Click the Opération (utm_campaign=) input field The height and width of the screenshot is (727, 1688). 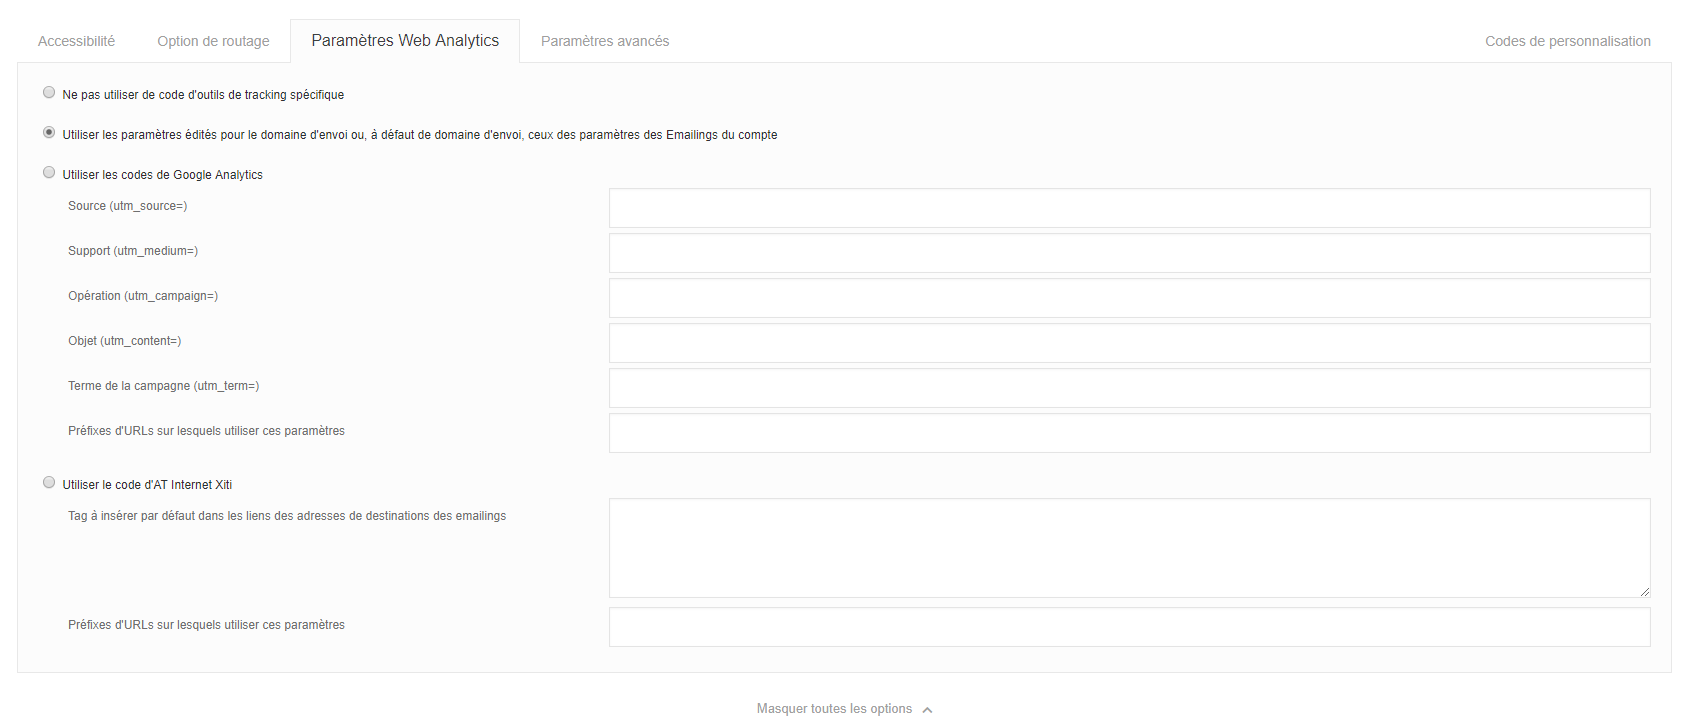tap(1129, 298)
